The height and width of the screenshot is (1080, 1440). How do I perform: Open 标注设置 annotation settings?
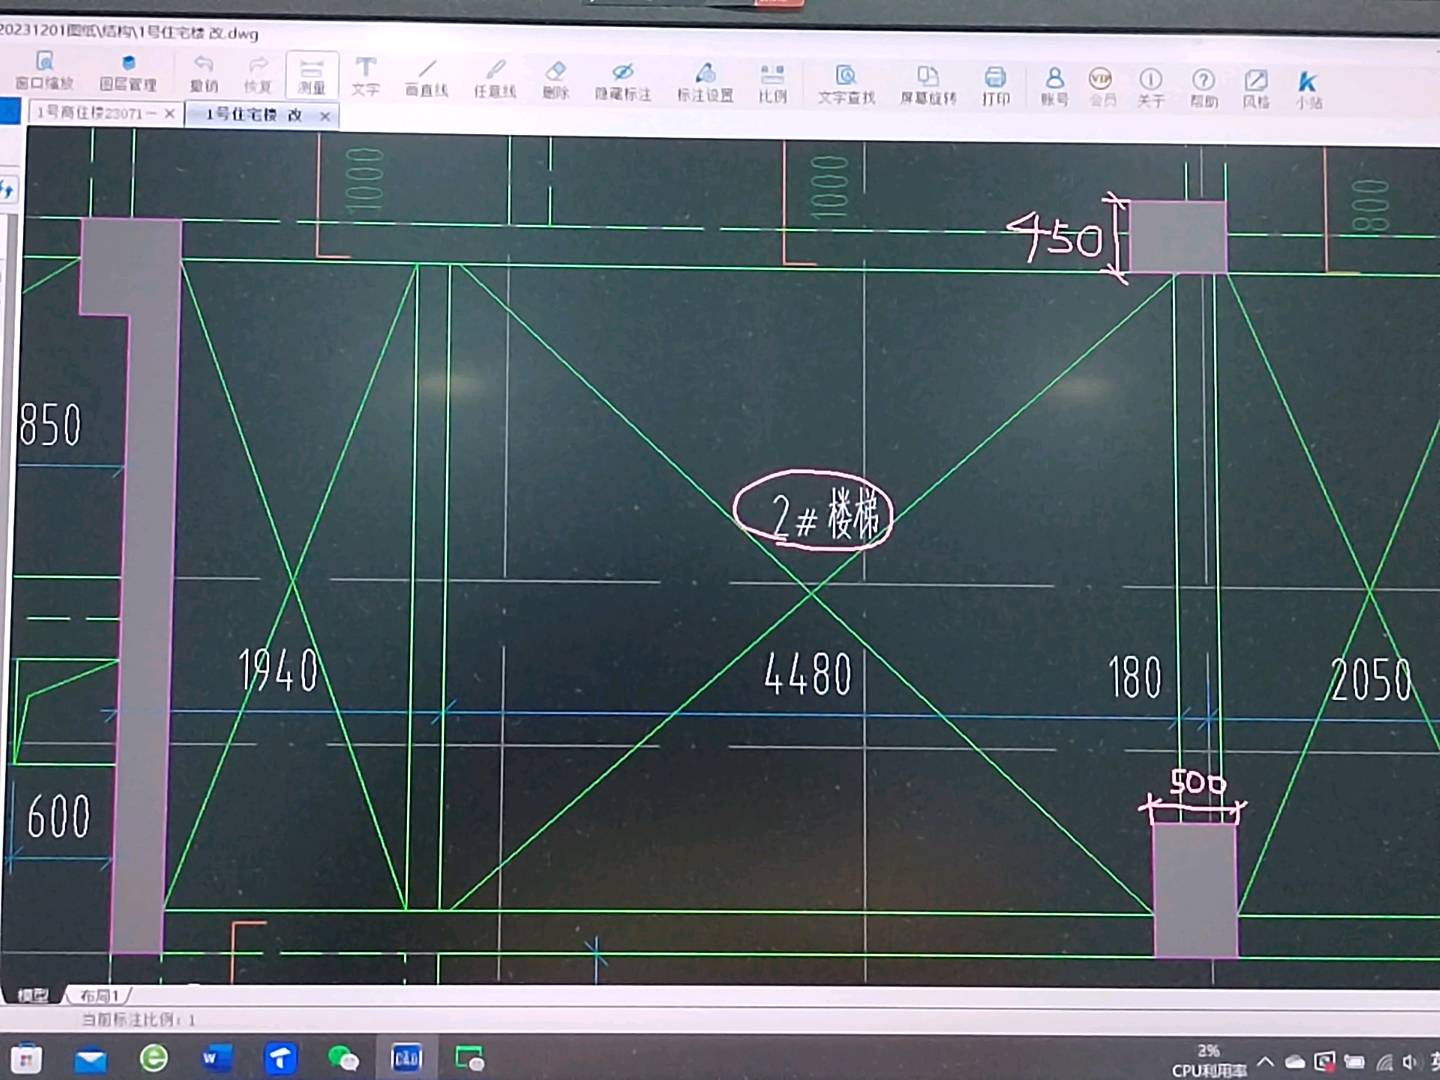(705, 82)
